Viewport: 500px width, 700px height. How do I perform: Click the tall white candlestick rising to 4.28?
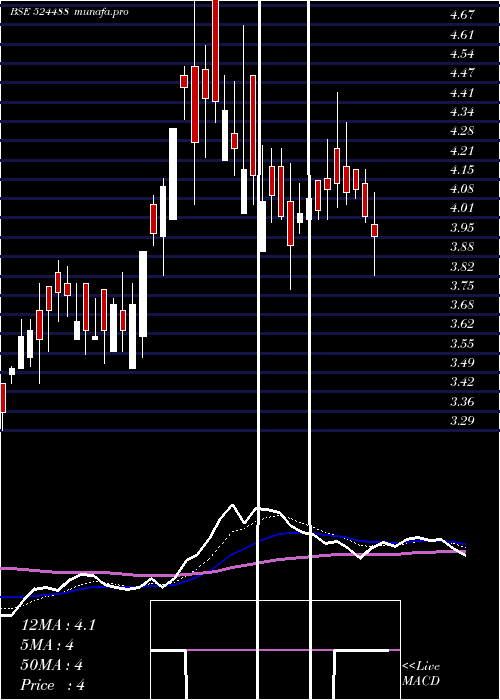(173, 174)
